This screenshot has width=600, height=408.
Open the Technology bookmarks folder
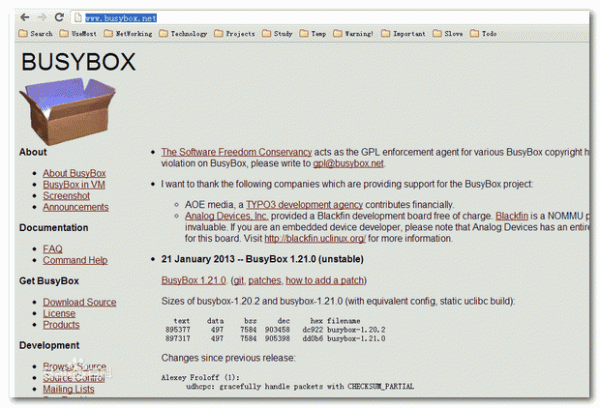183,34
